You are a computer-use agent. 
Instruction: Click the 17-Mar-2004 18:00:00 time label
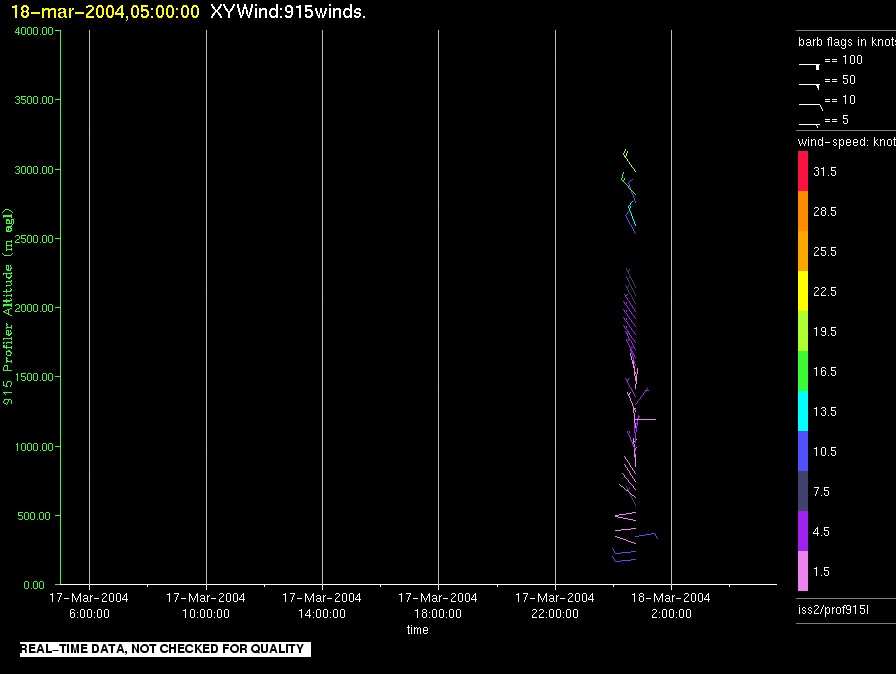coord(438,605)
